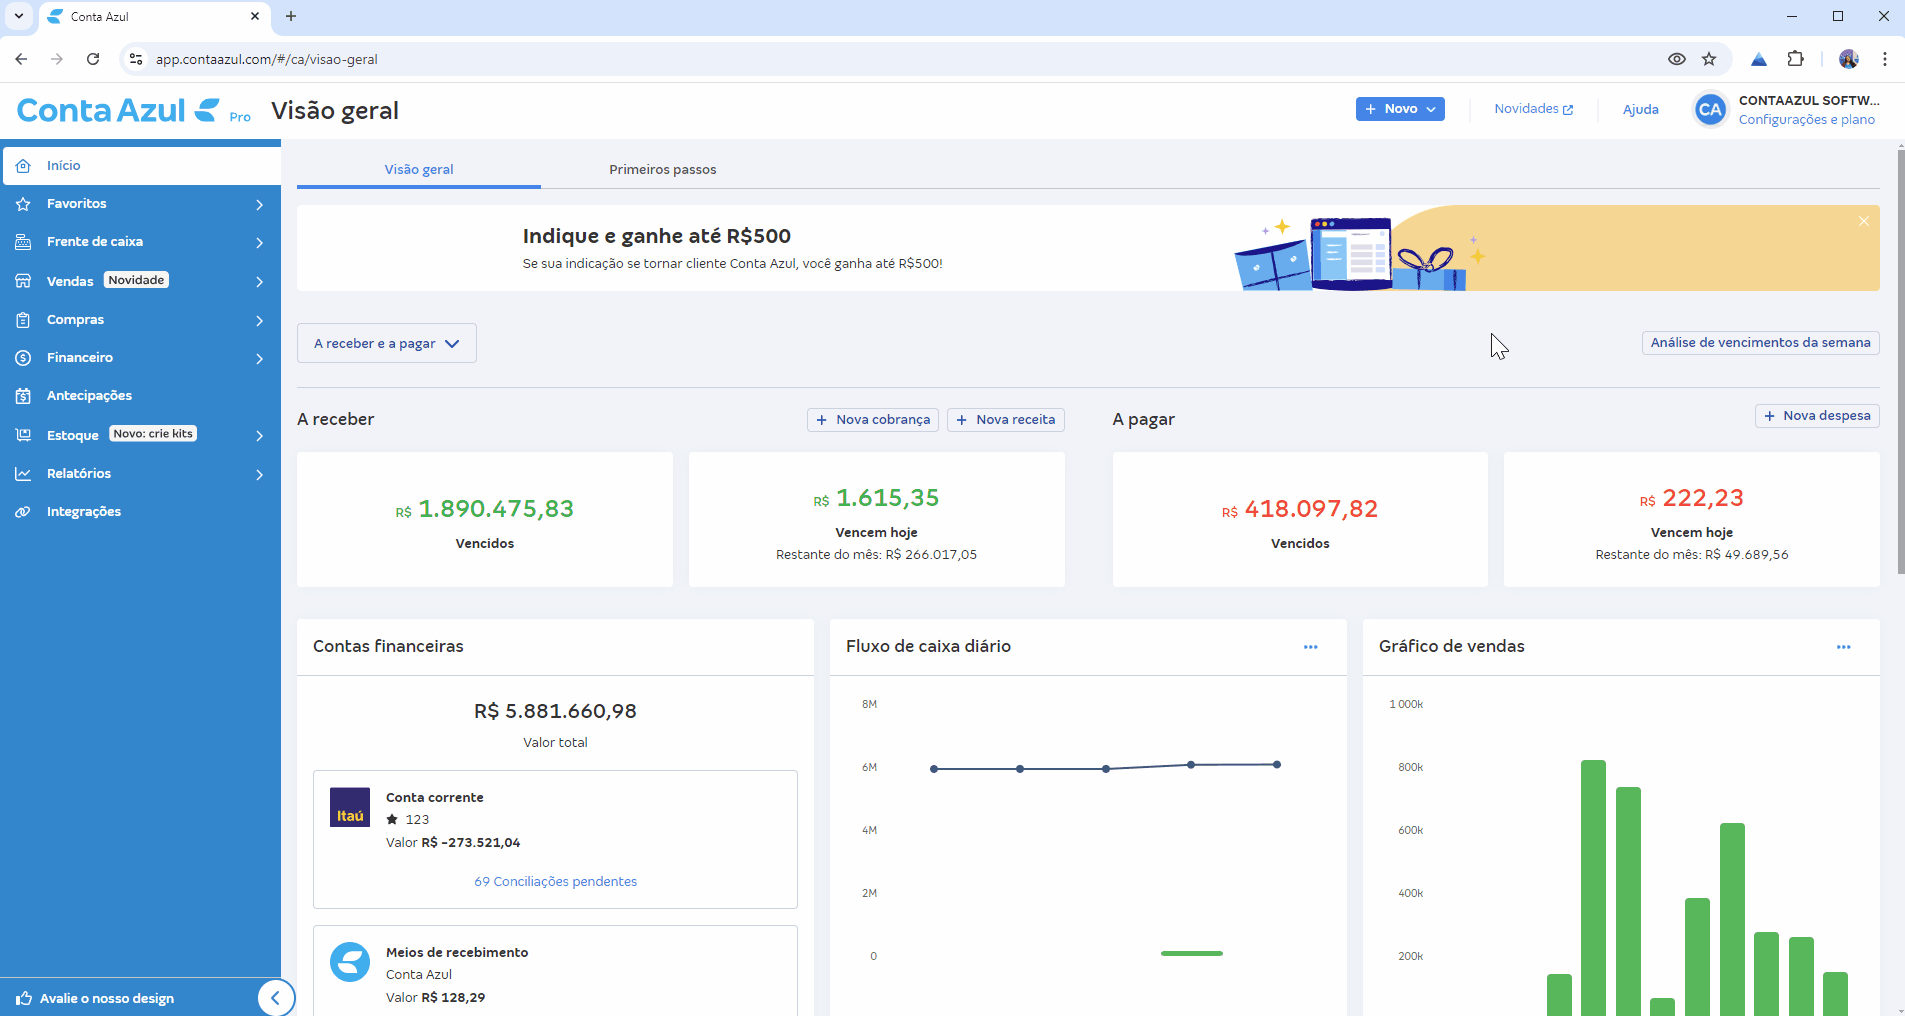Open the Novidades link
This screenshot has height=1016, width=1905.
point(1534,109)
